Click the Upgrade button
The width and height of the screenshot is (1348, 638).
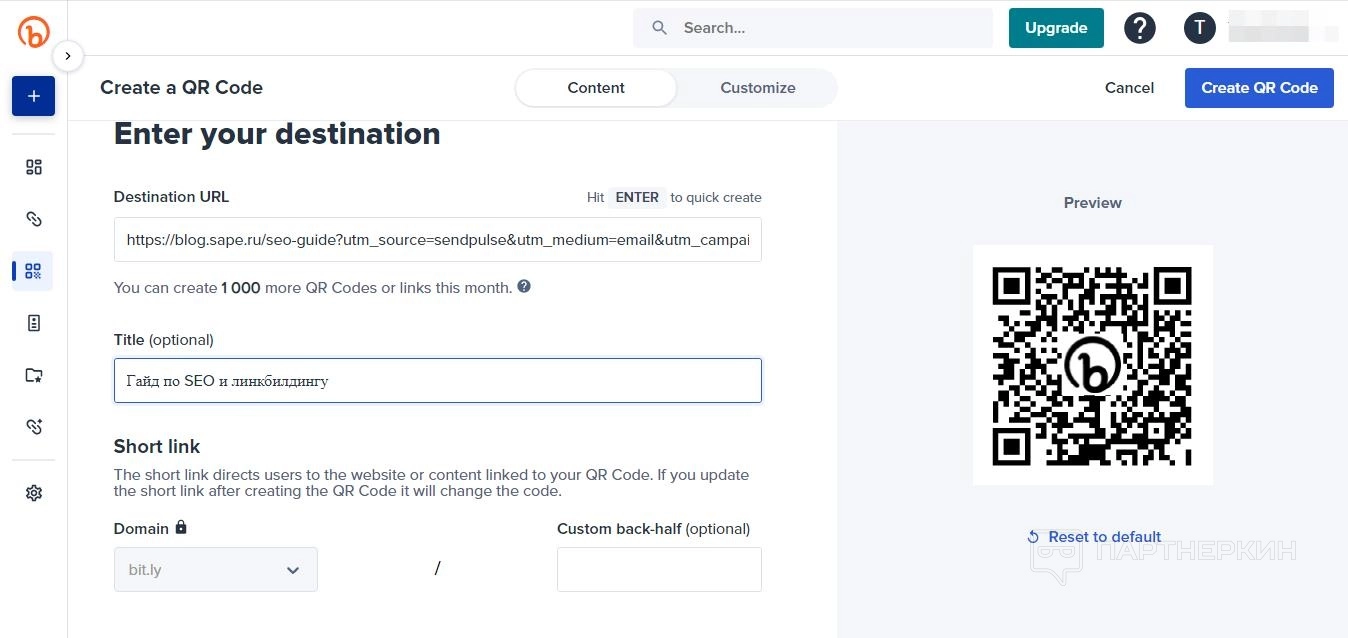coord(1056,28)
